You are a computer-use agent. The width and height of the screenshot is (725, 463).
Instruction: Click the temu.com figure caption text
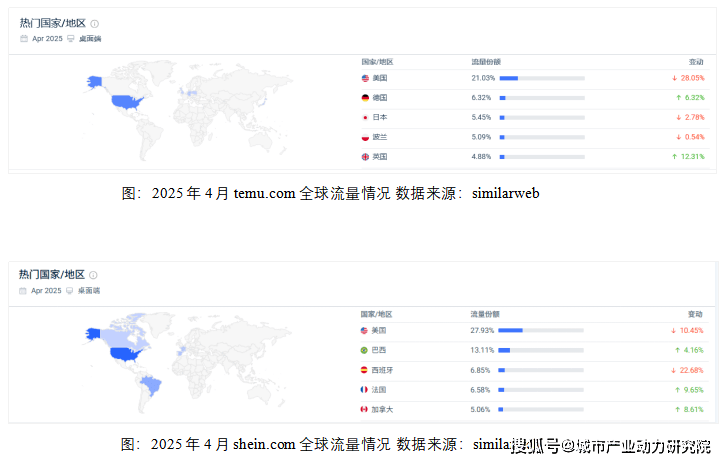click(331, 193)
